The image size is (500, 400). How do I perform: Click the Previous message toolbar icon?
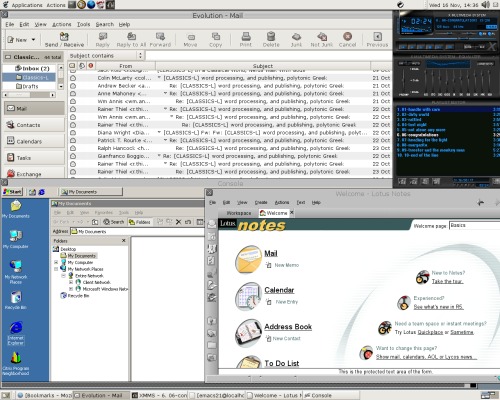click(377, 36)
